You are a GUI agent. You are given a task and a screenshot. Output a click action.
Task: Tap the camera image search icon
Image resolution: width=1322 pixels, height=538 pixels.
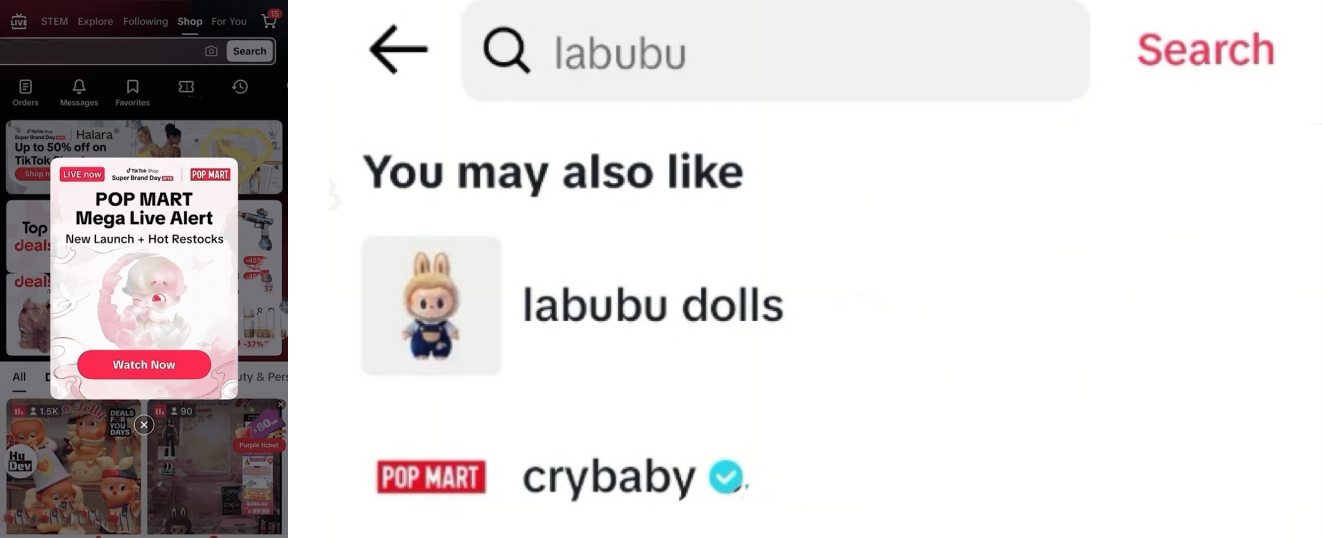pyautogui.click(x=211, y=51)
